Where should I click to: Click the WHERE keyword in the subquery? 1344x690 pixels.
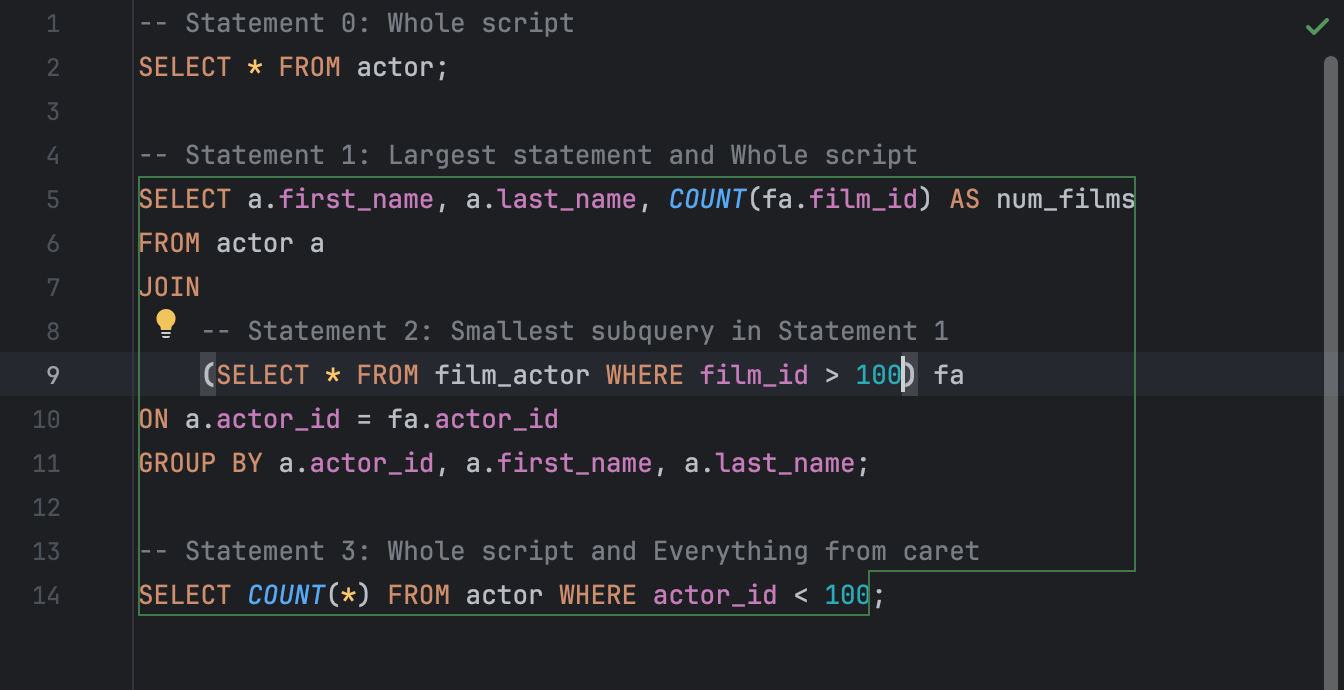tap(644, 375)
